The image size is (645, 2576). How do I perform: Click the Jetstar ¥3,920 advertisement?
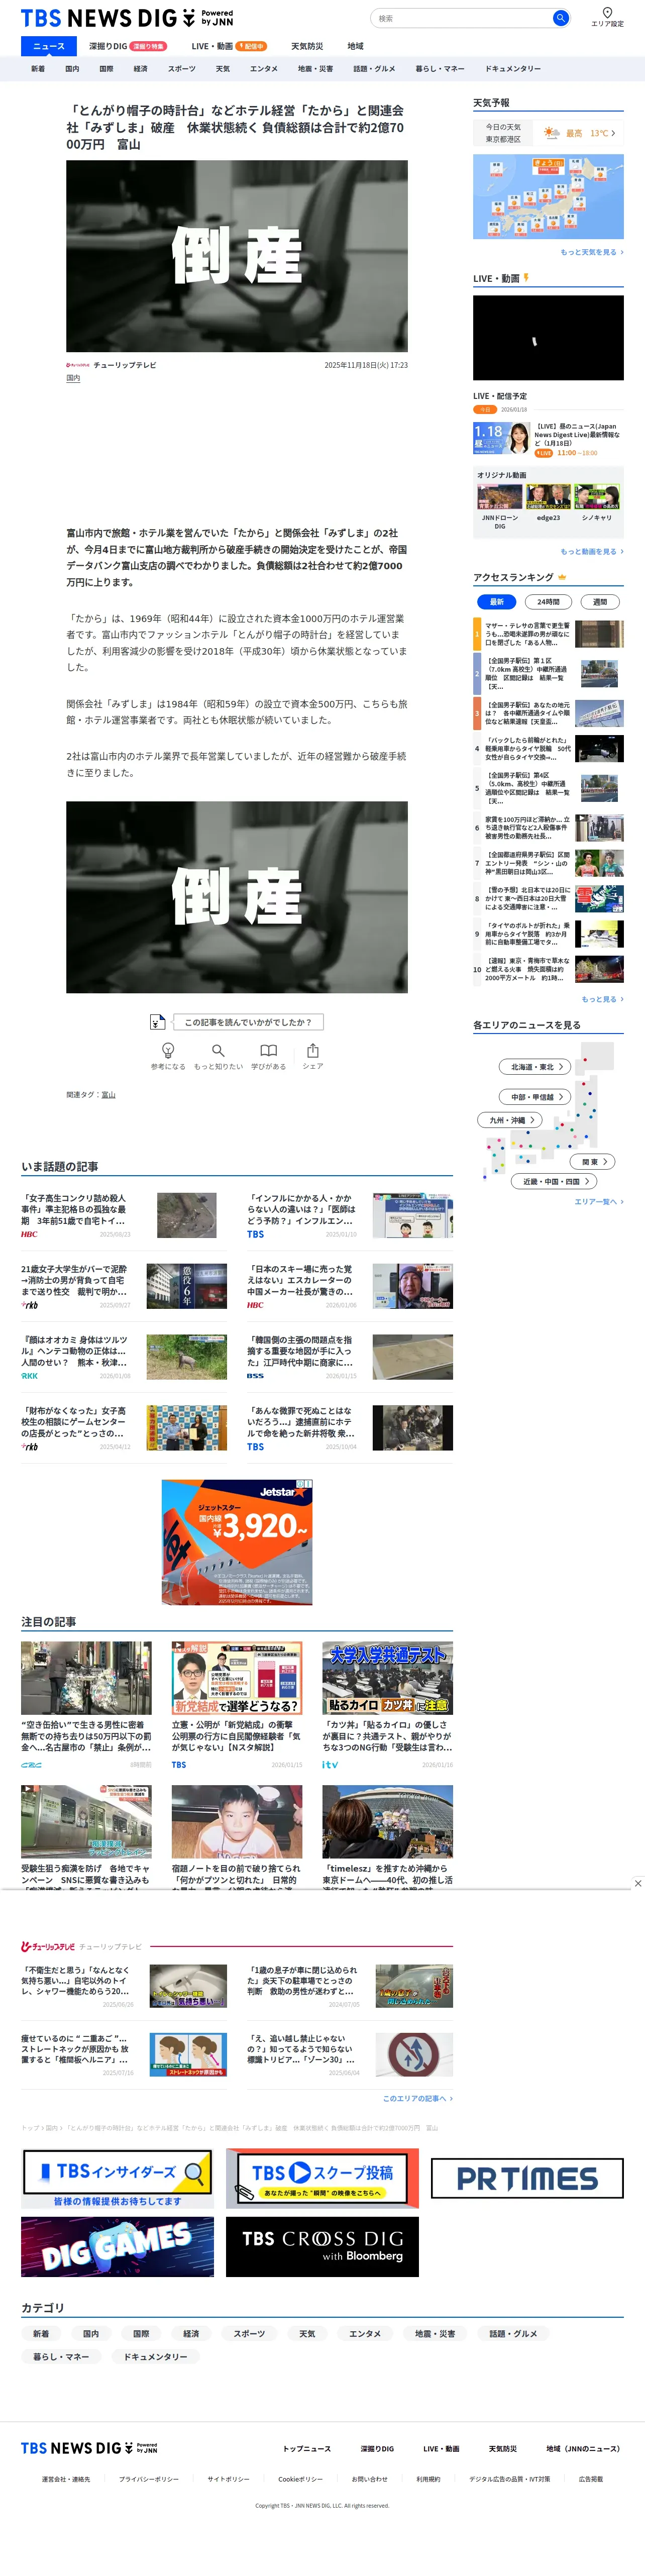click(237, 1542)
